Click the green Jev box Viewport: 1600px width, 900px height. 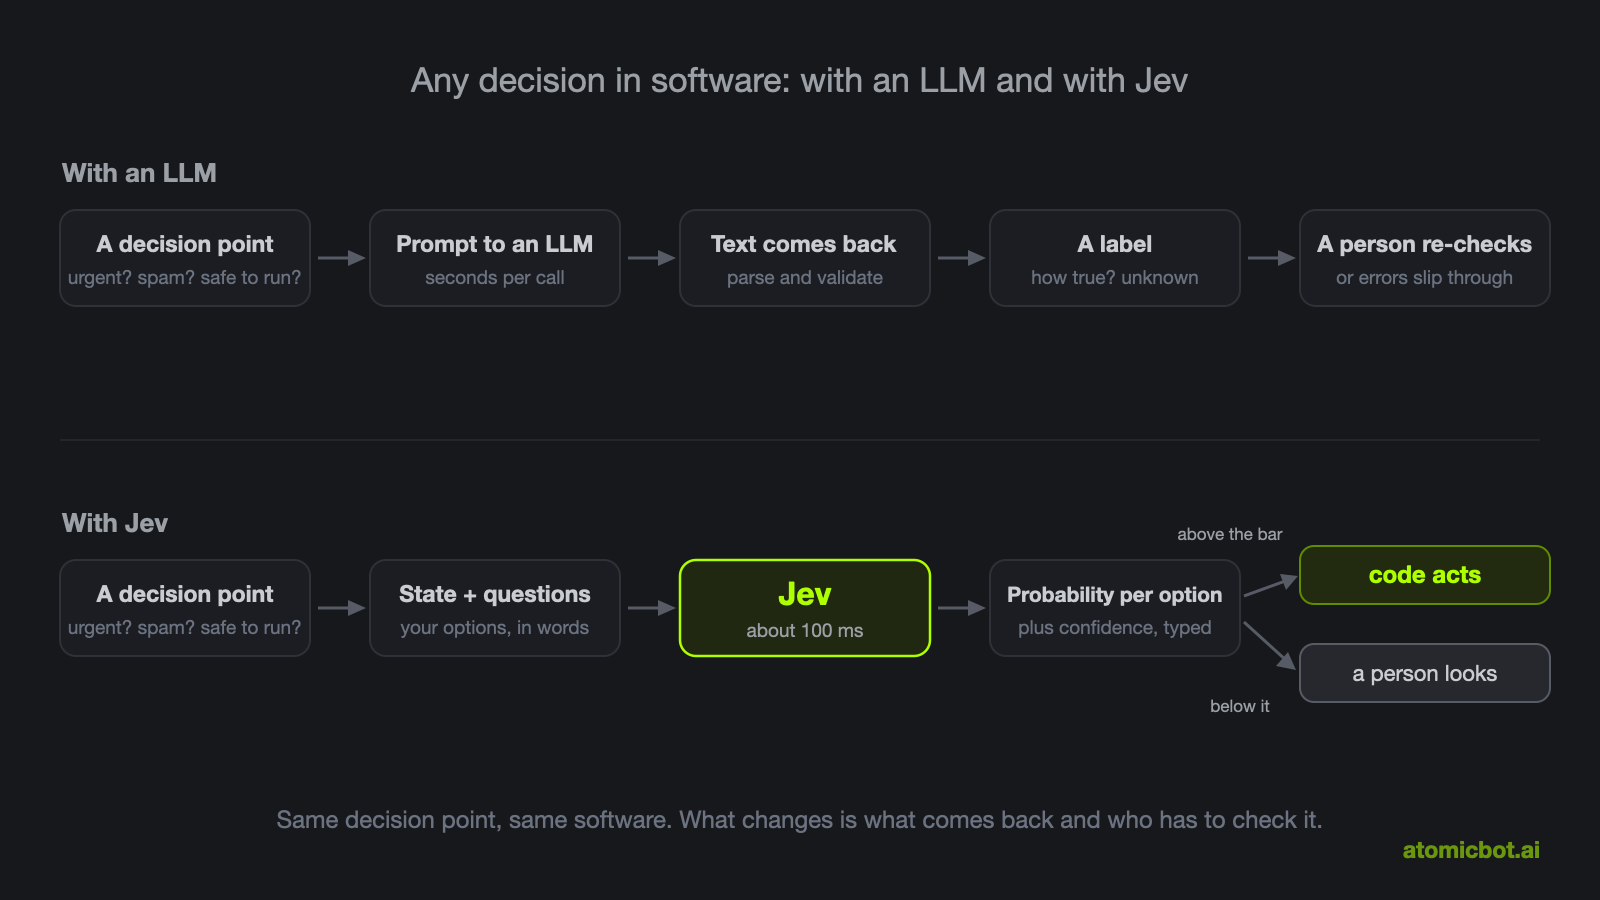pos(805,608)
